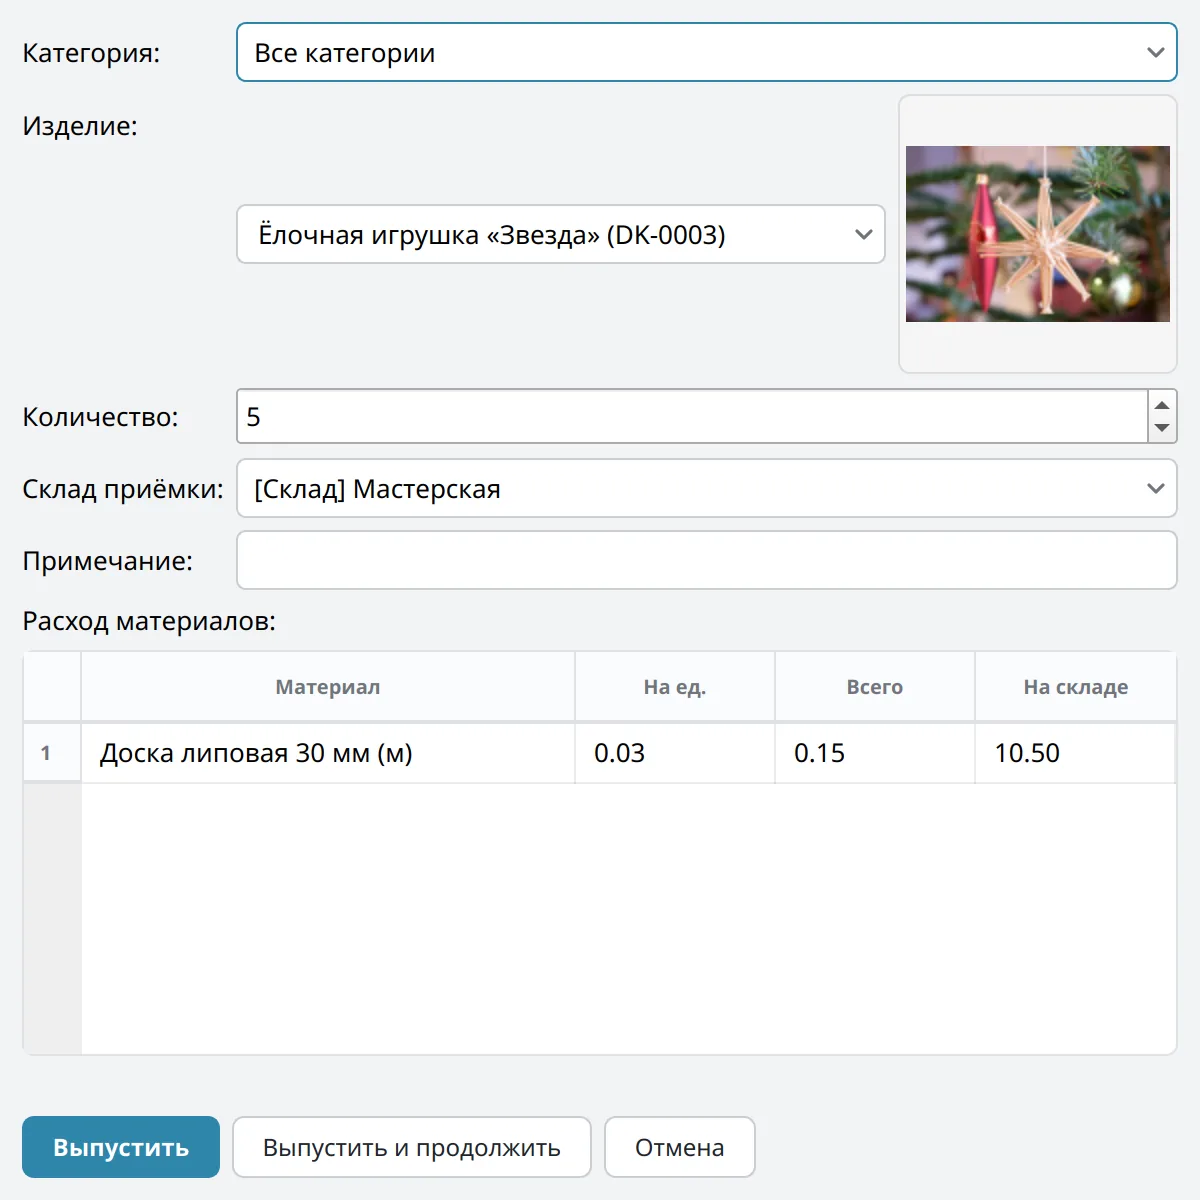Screen dimensions: 1200x1200
Task: Click the Изделие label
Action: point(80,126)
